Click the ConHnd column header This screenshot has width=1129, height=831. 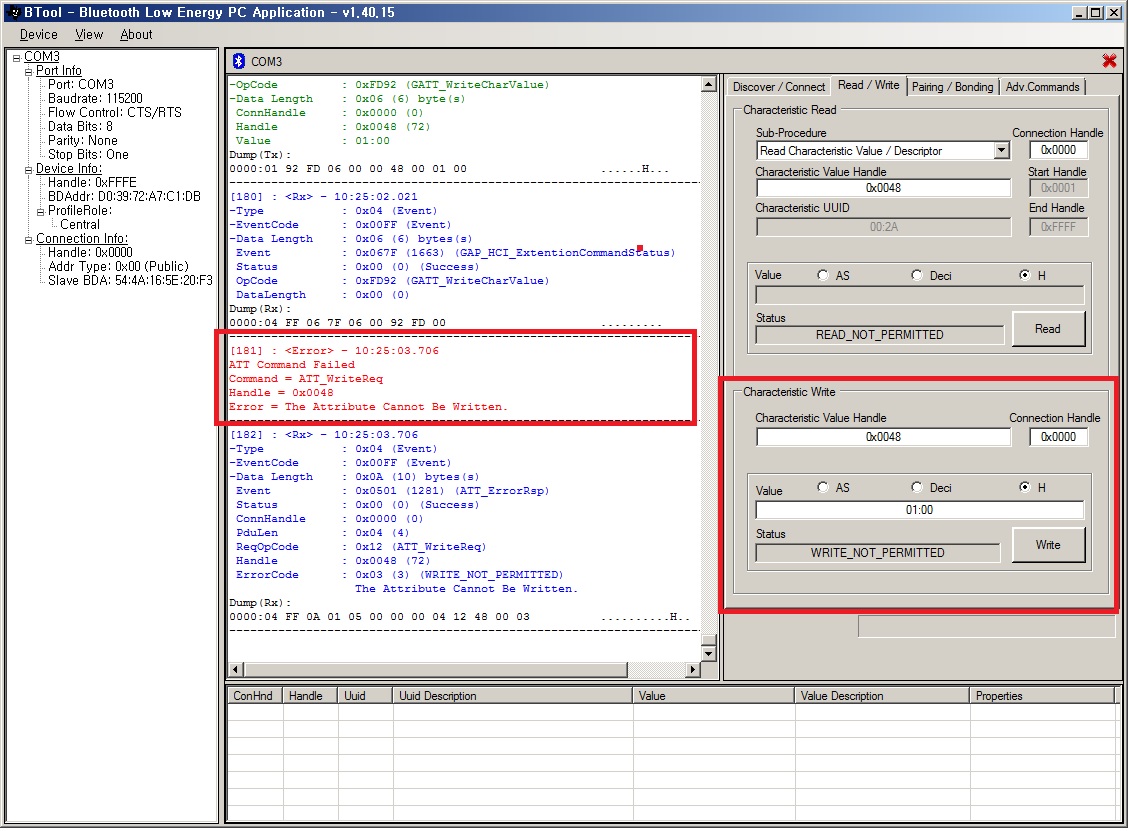255,696
